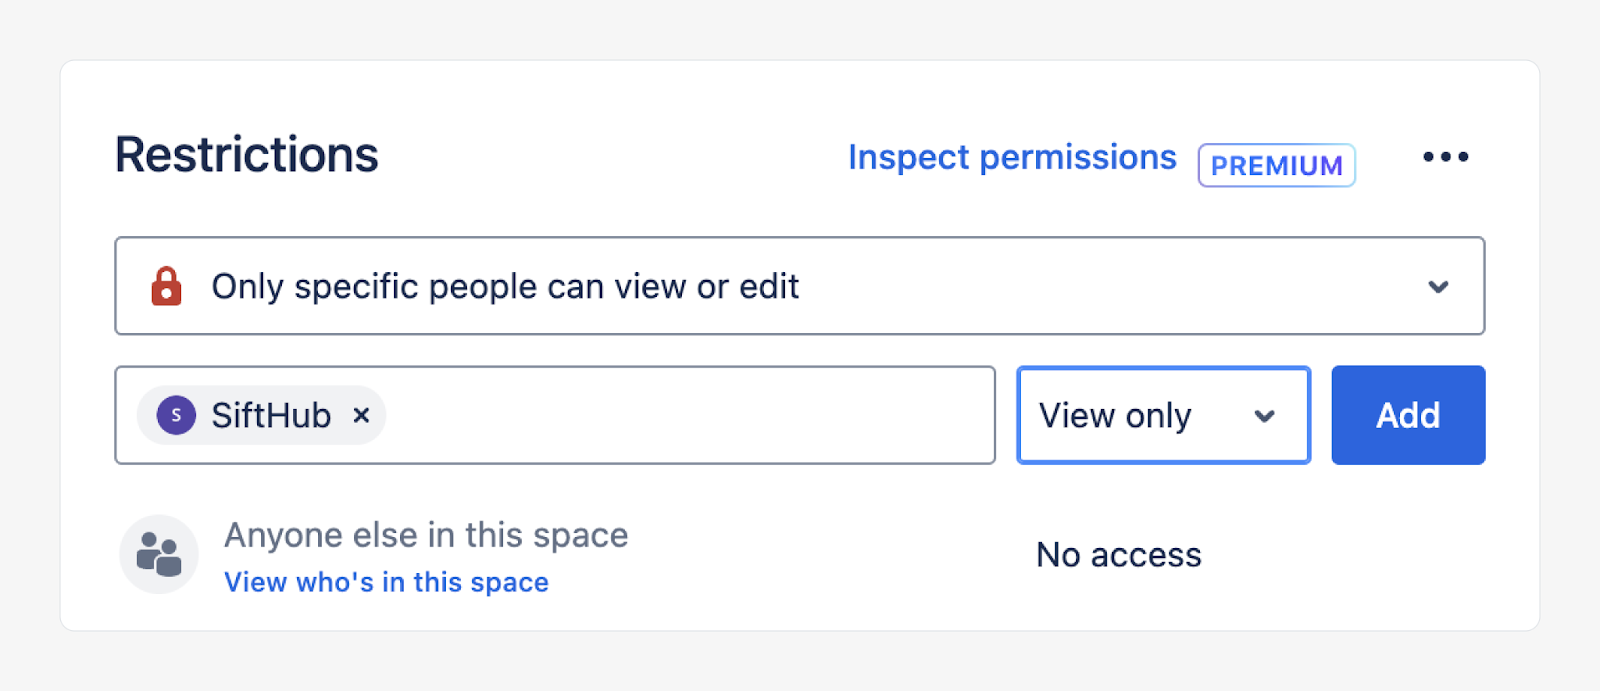This screenshot has height=691, width=1600.
Task: Click the people group icon
Action: (159, 554)
